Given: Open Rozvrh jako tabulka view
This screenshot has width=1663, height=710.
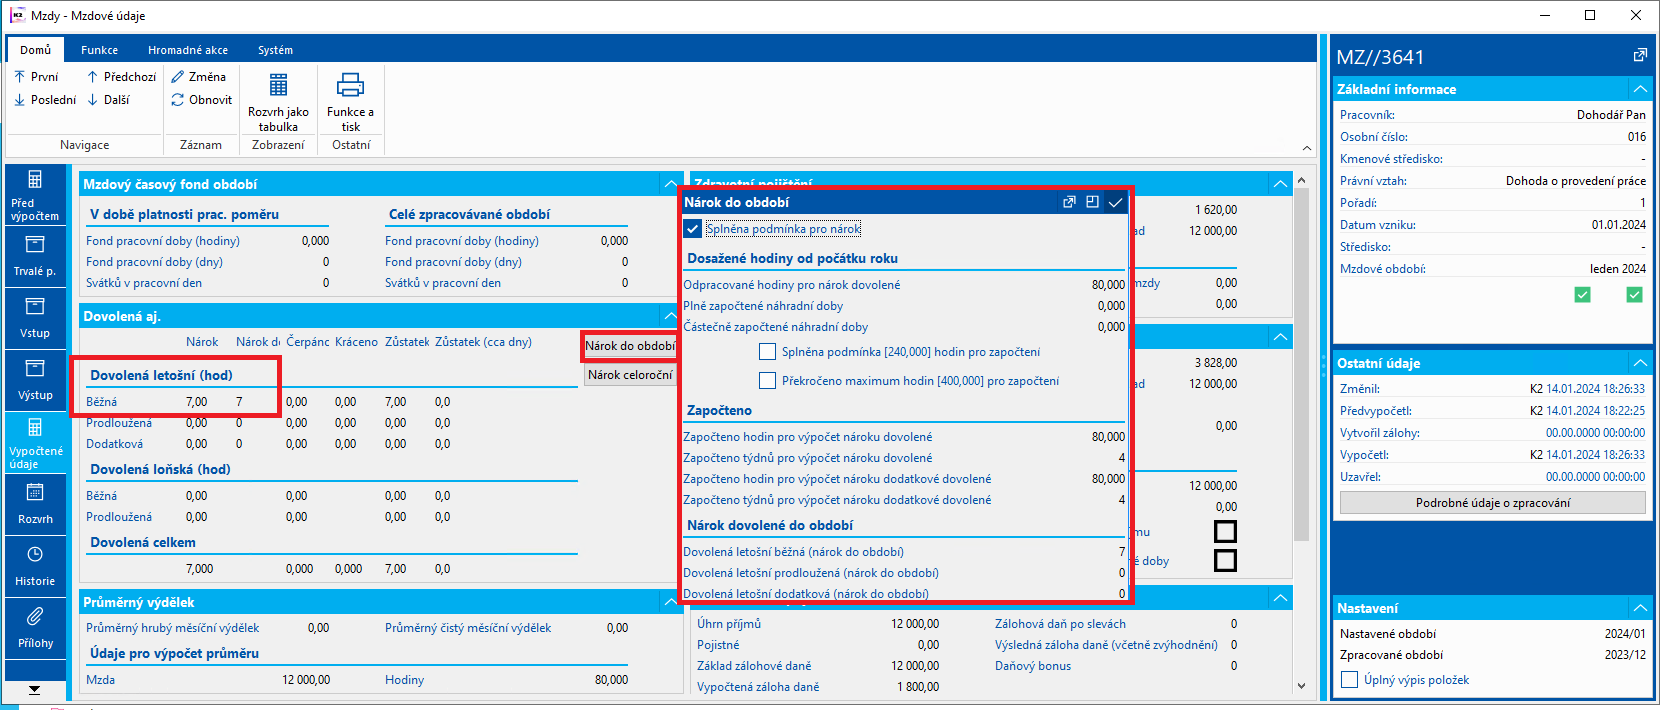Looking at the screenshot, I should pos(278,102).
